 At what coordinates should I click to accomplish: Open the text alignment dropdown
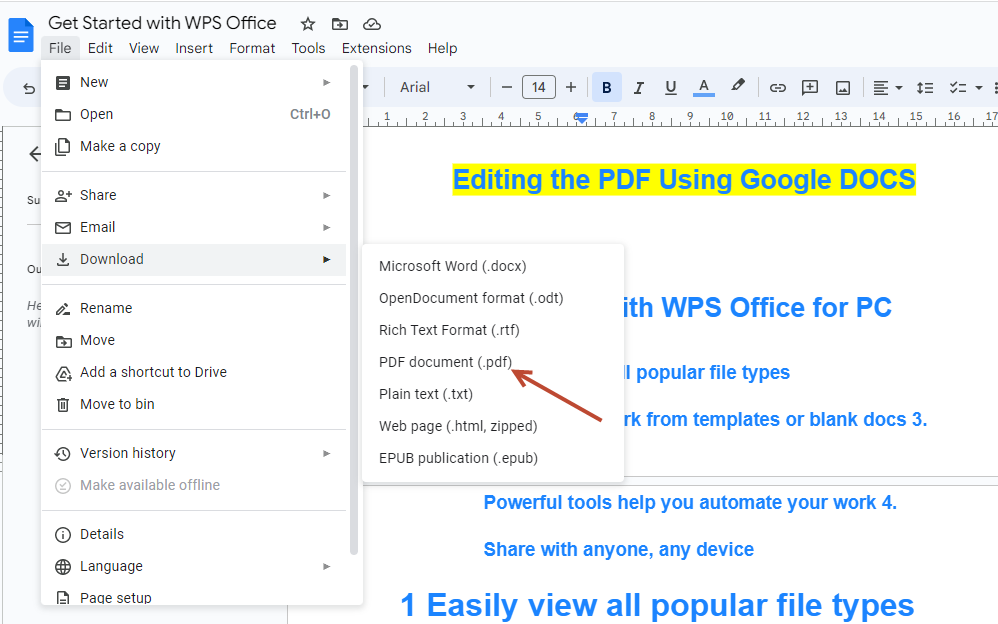887,88
